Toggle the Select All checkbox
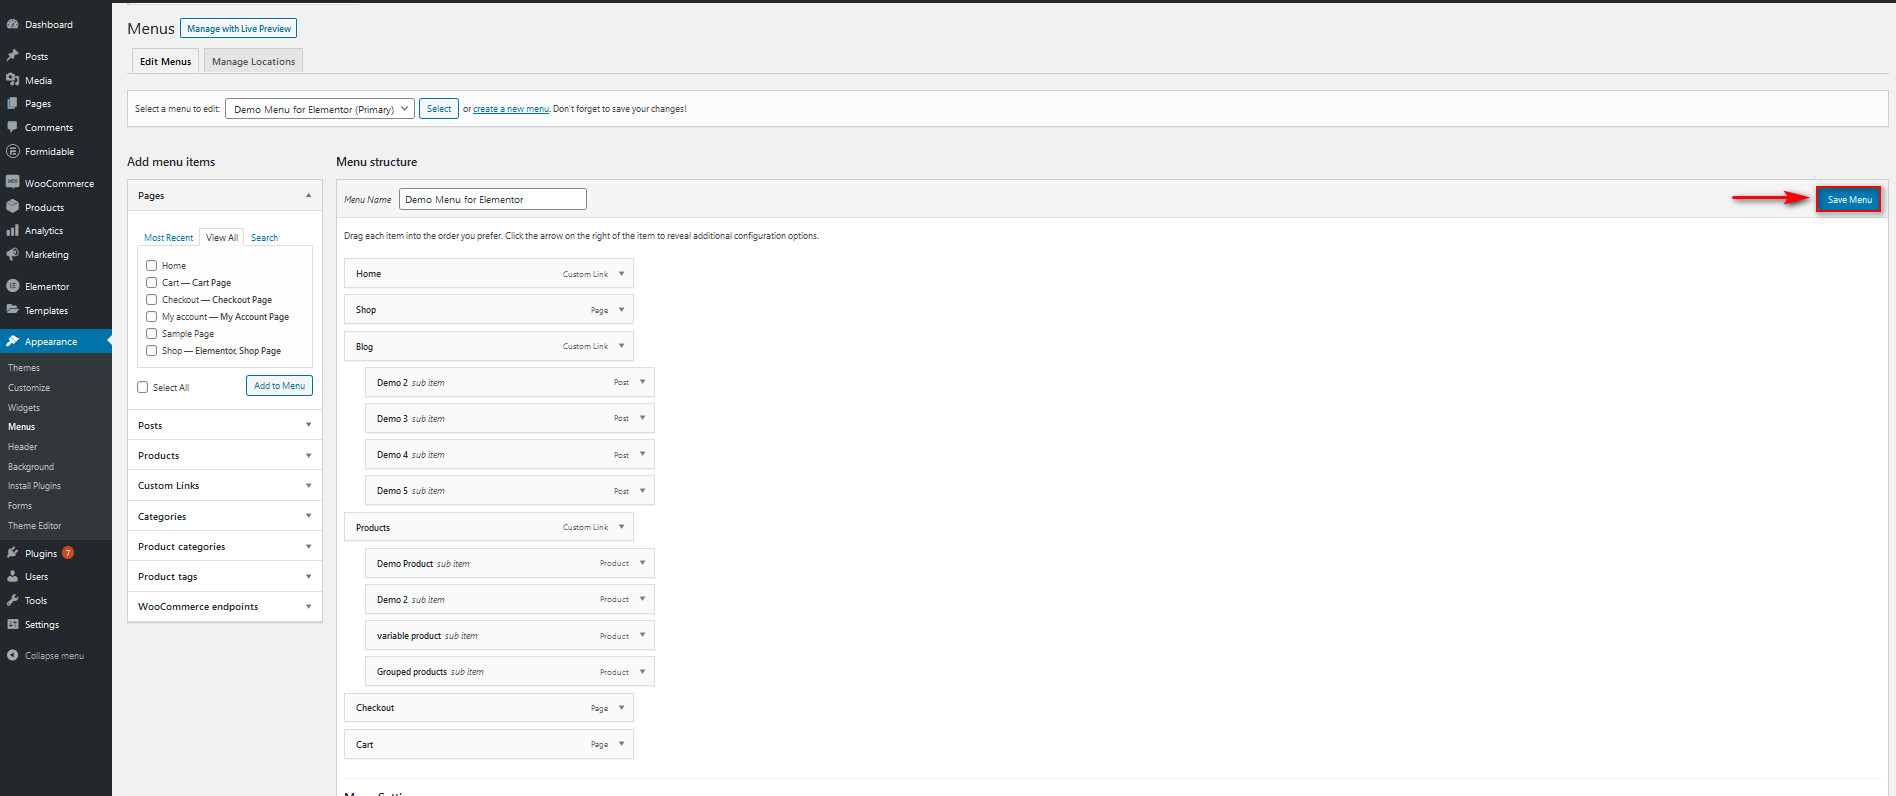 [x=143, y=387]
